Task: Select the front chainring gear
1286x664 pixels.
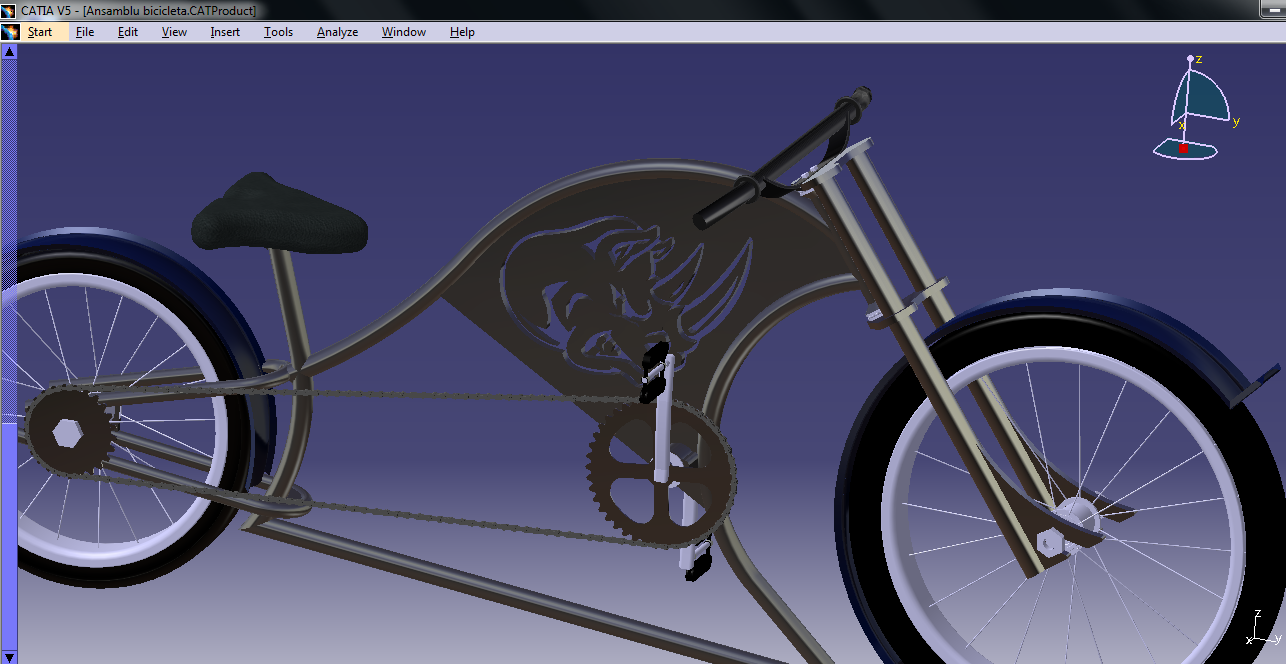Action: pos(662,475)
